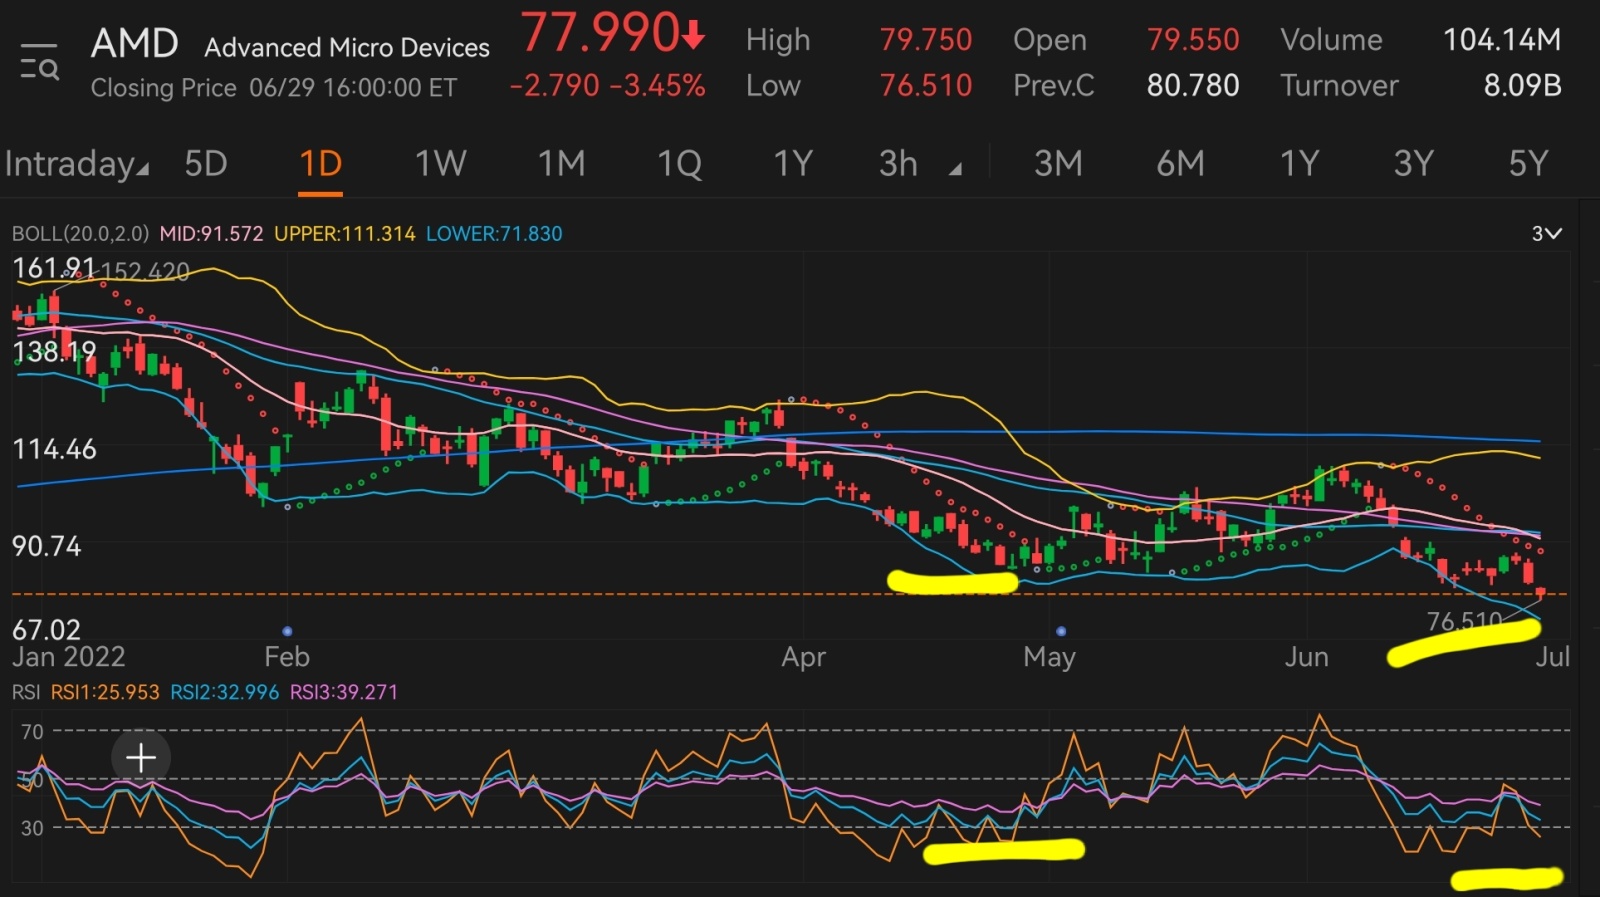Select the 5Y range button
This screenshot has width=1600, height=897.
(1528, 163)
